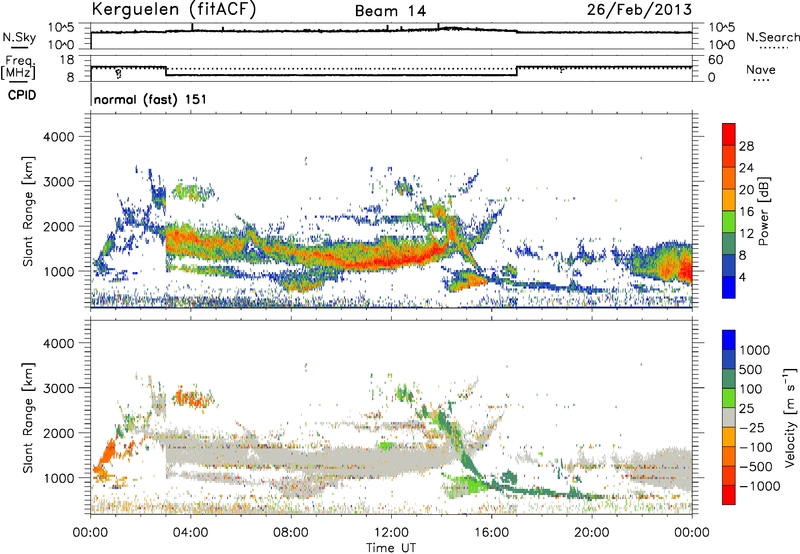Click the Slant Range label of velocity panel
The height and width of the screenshot is (554, 800).
28,417
